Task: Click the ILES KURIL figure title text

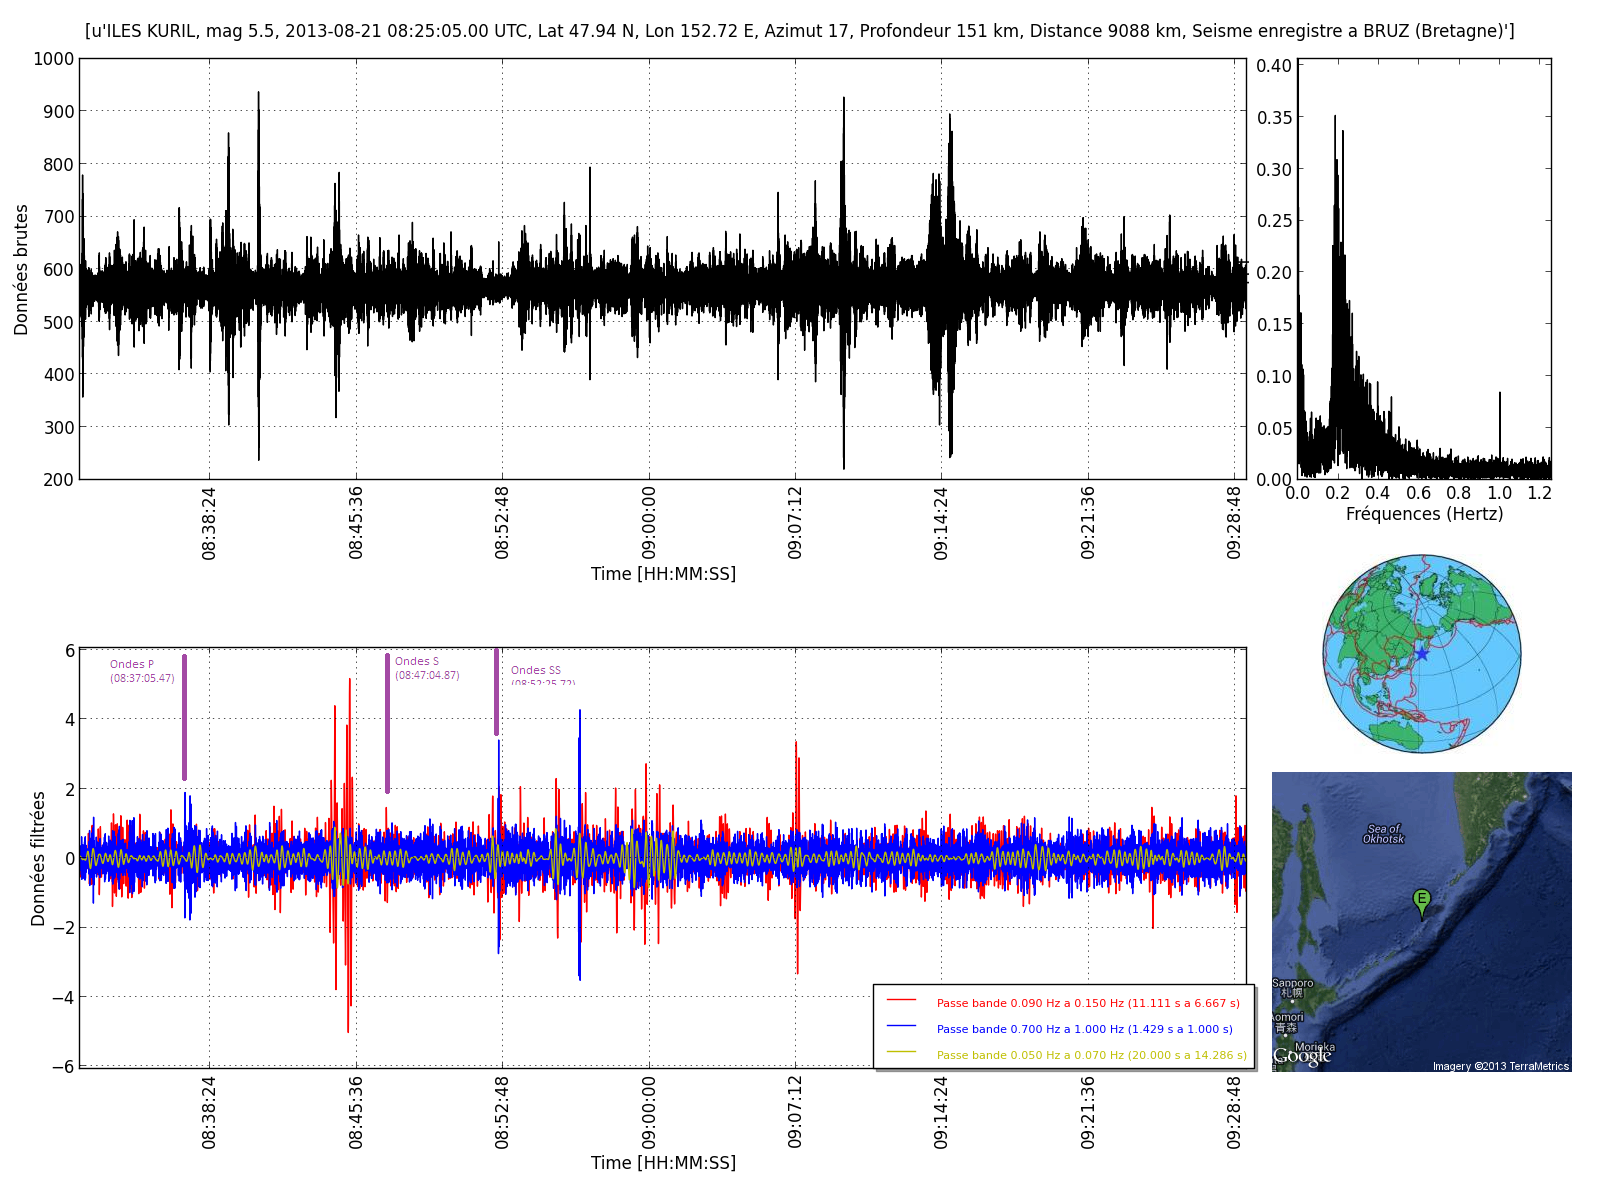Action: 800,31
